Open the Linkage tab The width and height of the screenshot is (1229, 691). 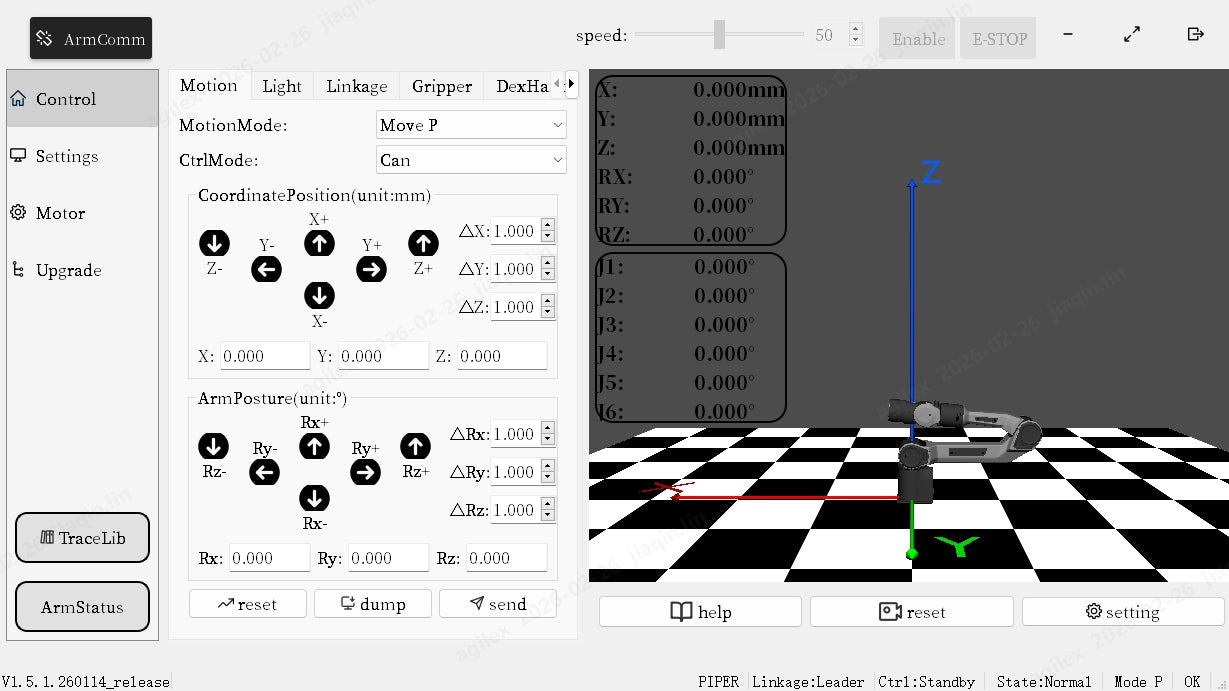(x=356, y=86)
